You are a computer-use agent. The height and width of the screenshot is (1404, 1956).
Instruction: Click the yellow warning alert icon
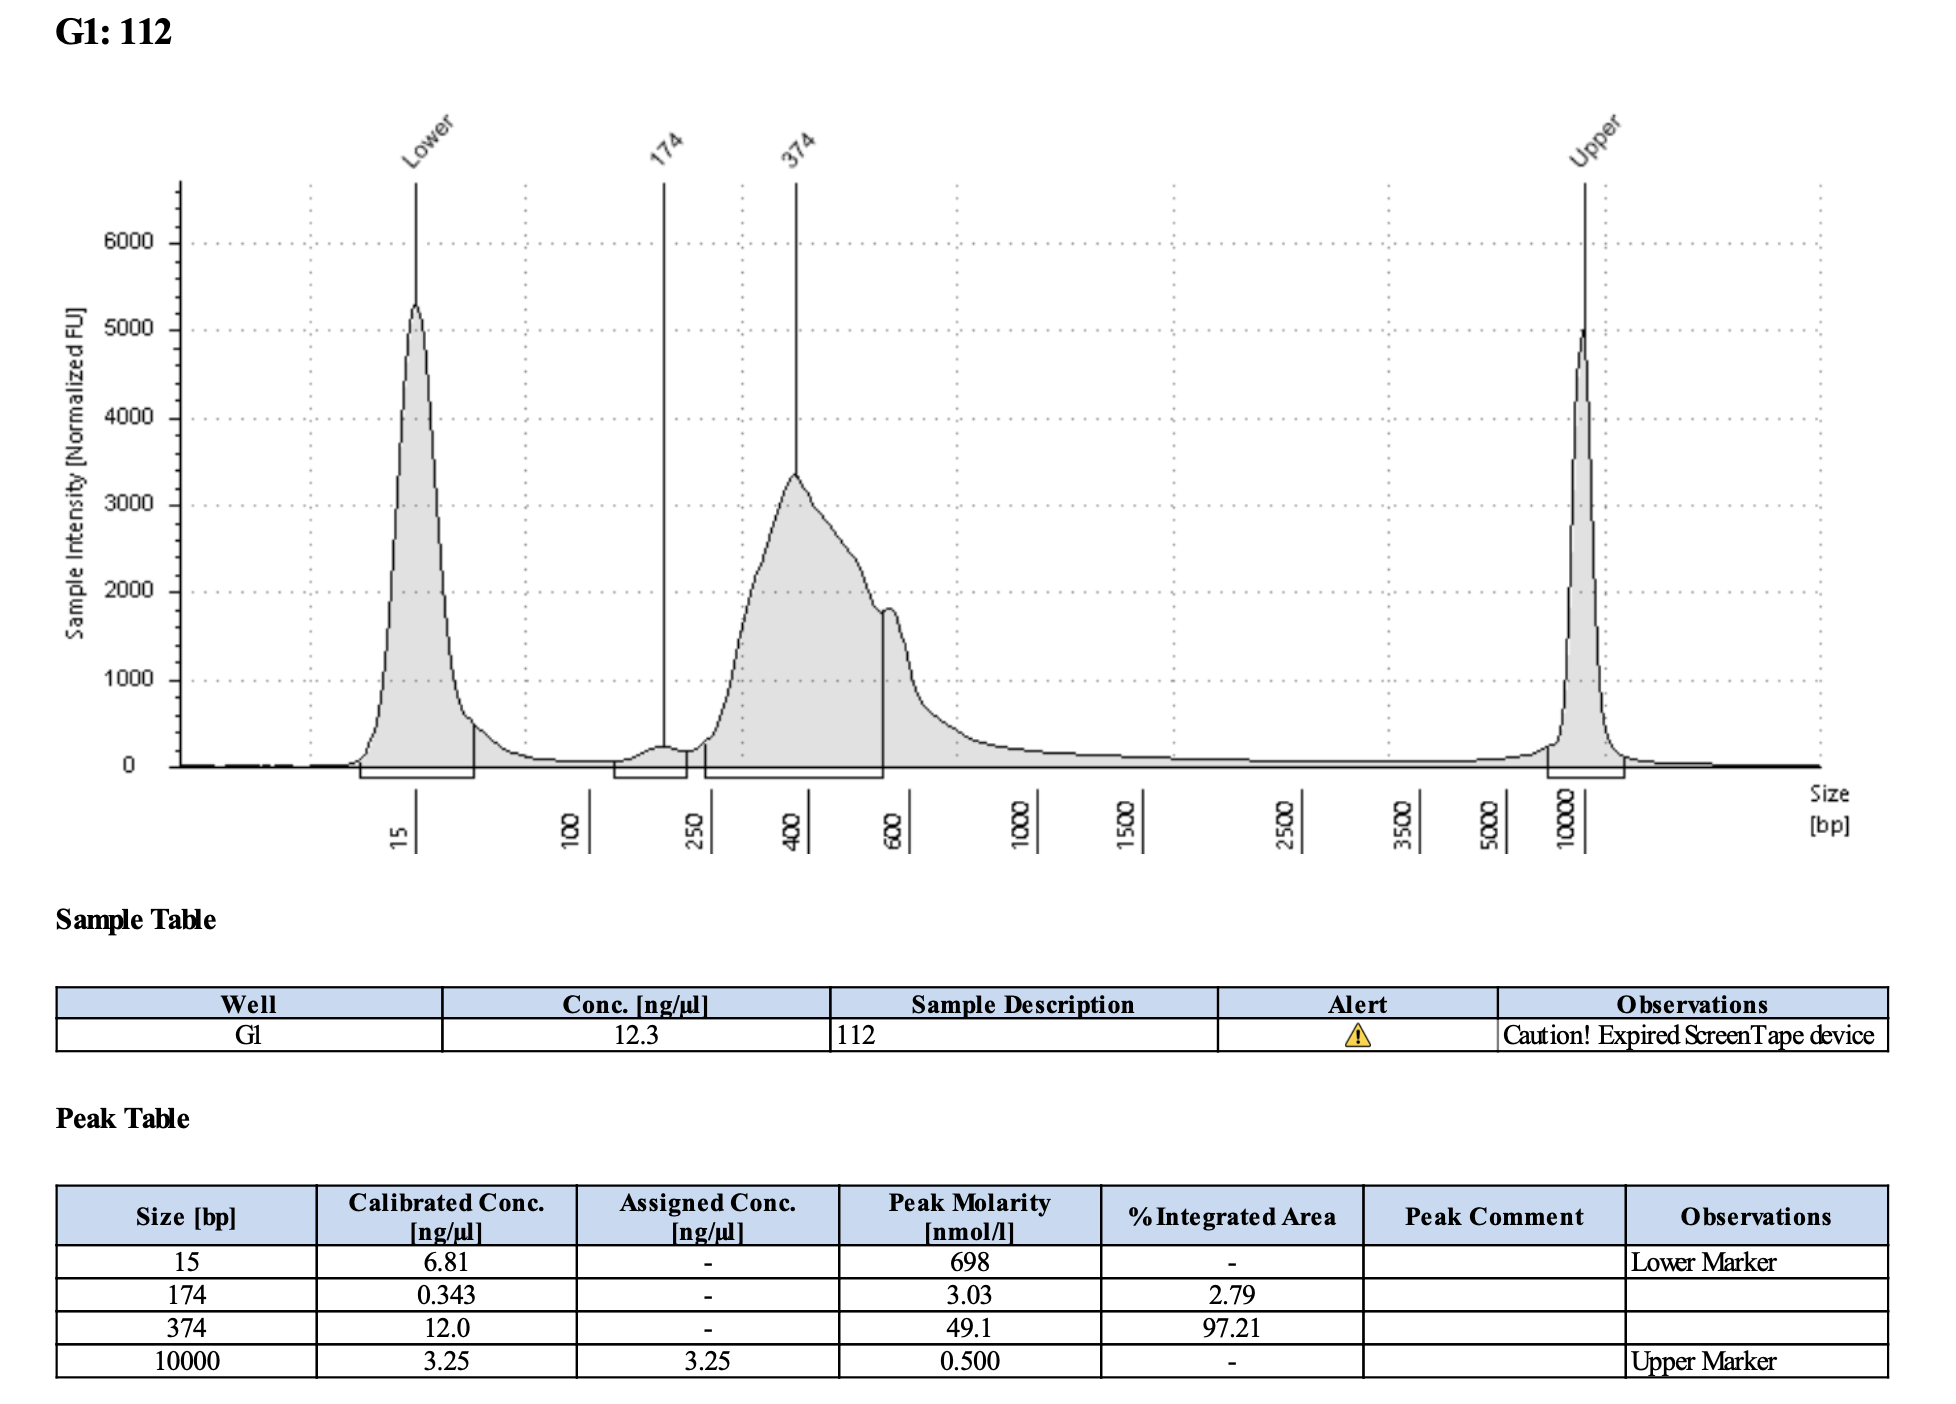1357,1035
